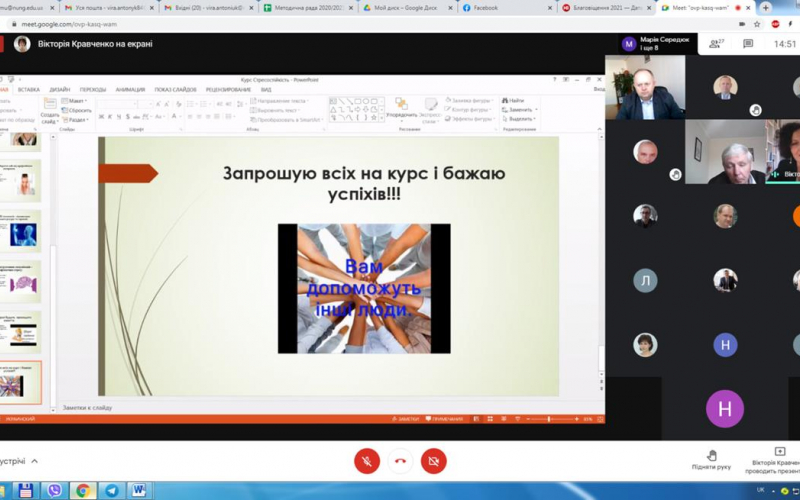Expand the Раздел section dropdown

pyautogui.click(x=76, y=119)
